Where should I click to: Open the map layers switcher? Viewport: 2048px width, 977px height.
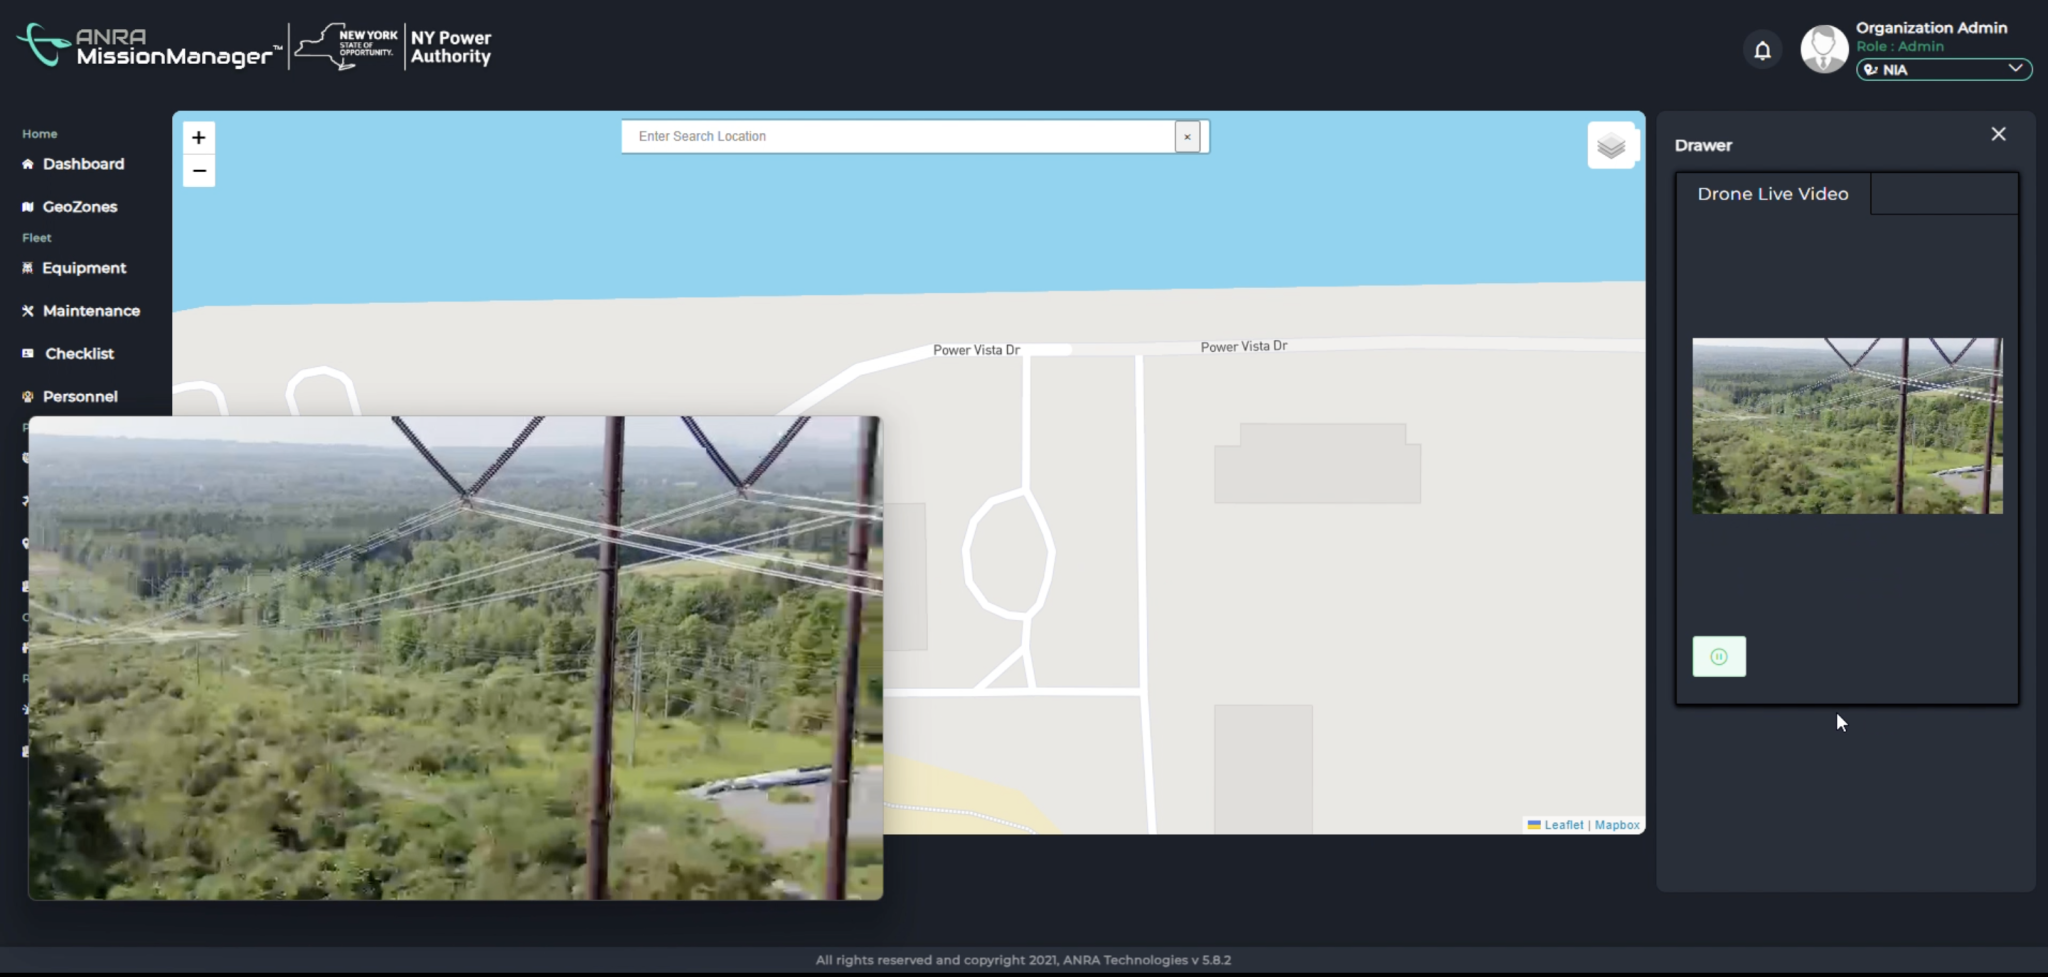tap(1612, 144)
